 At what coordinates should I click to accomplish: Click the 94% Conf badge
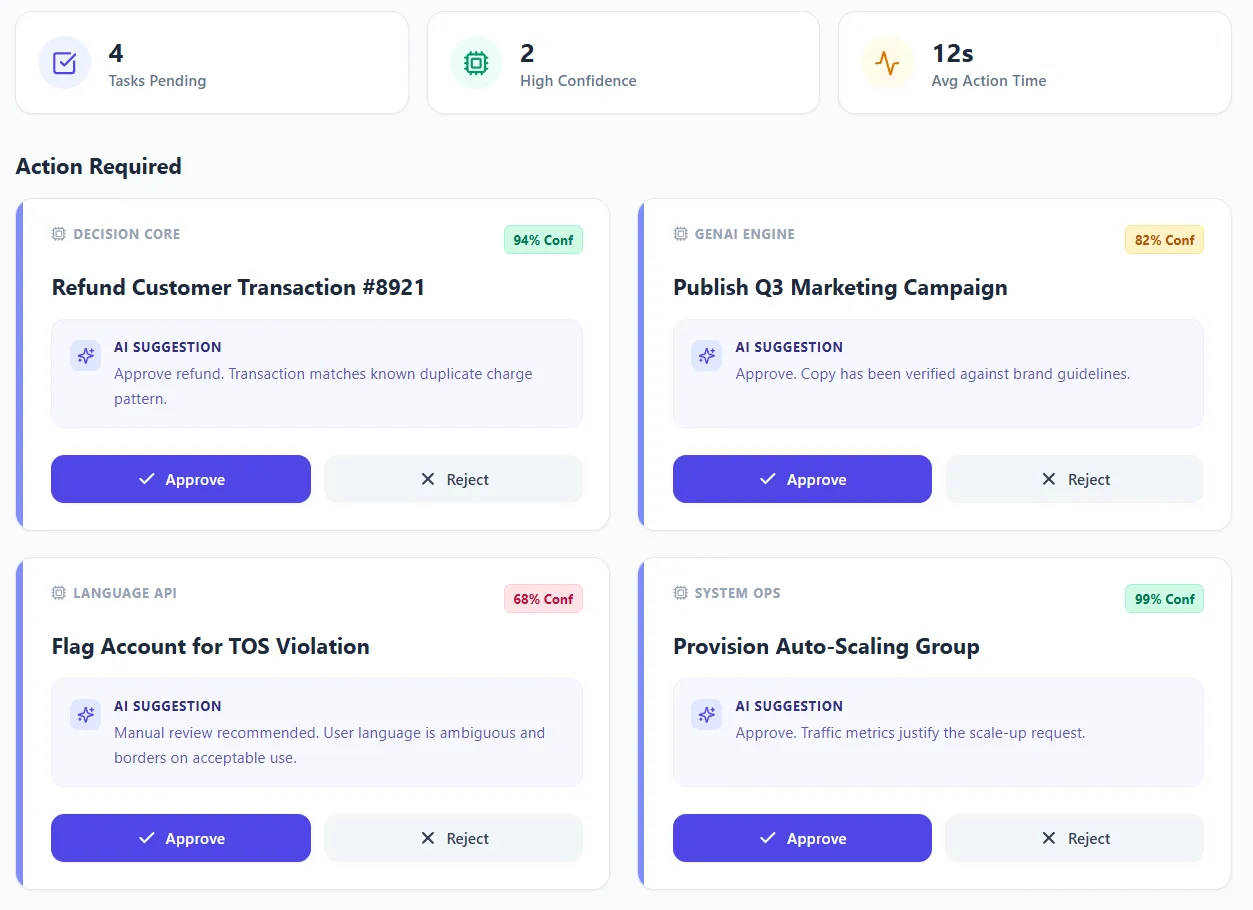[543, 240]
